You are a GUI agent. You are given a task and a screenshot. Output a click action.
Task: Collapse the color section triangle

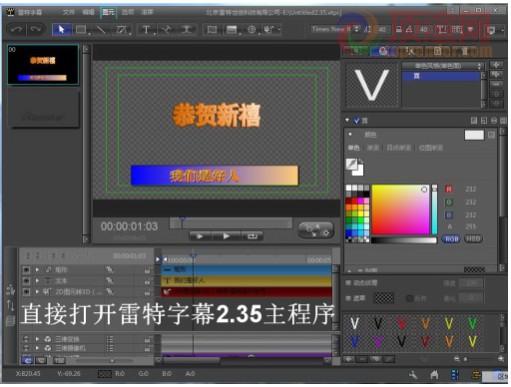click(350, 134)
